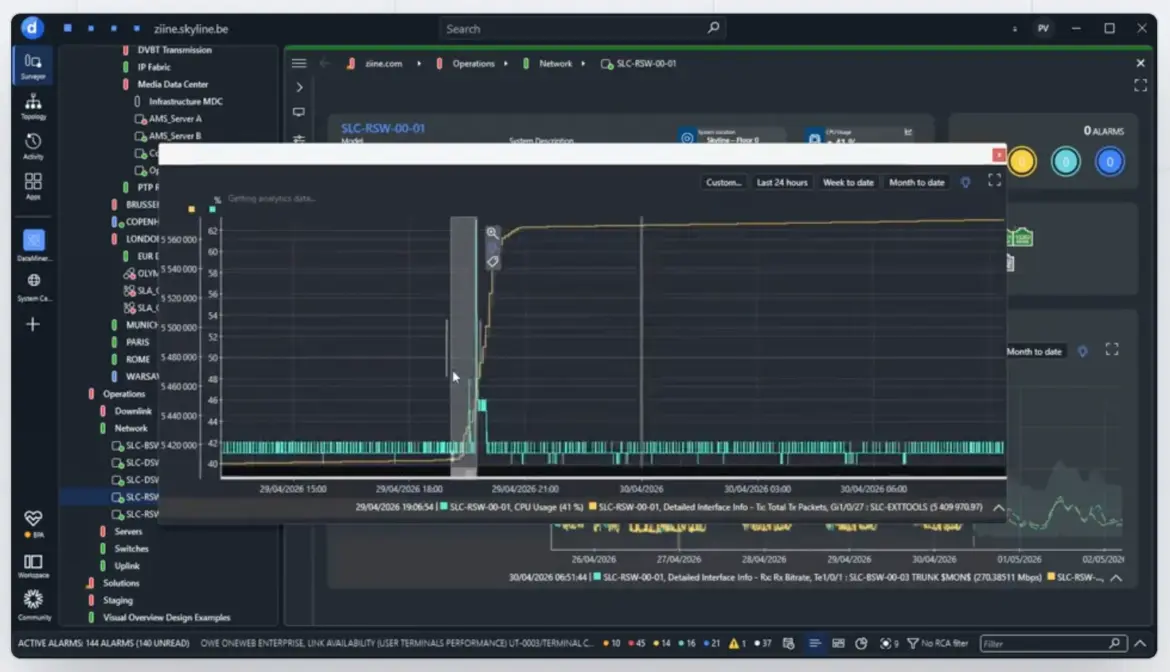Click the light bulb icon in the trend popup
Screen dimensions: 1170x672
966,182
